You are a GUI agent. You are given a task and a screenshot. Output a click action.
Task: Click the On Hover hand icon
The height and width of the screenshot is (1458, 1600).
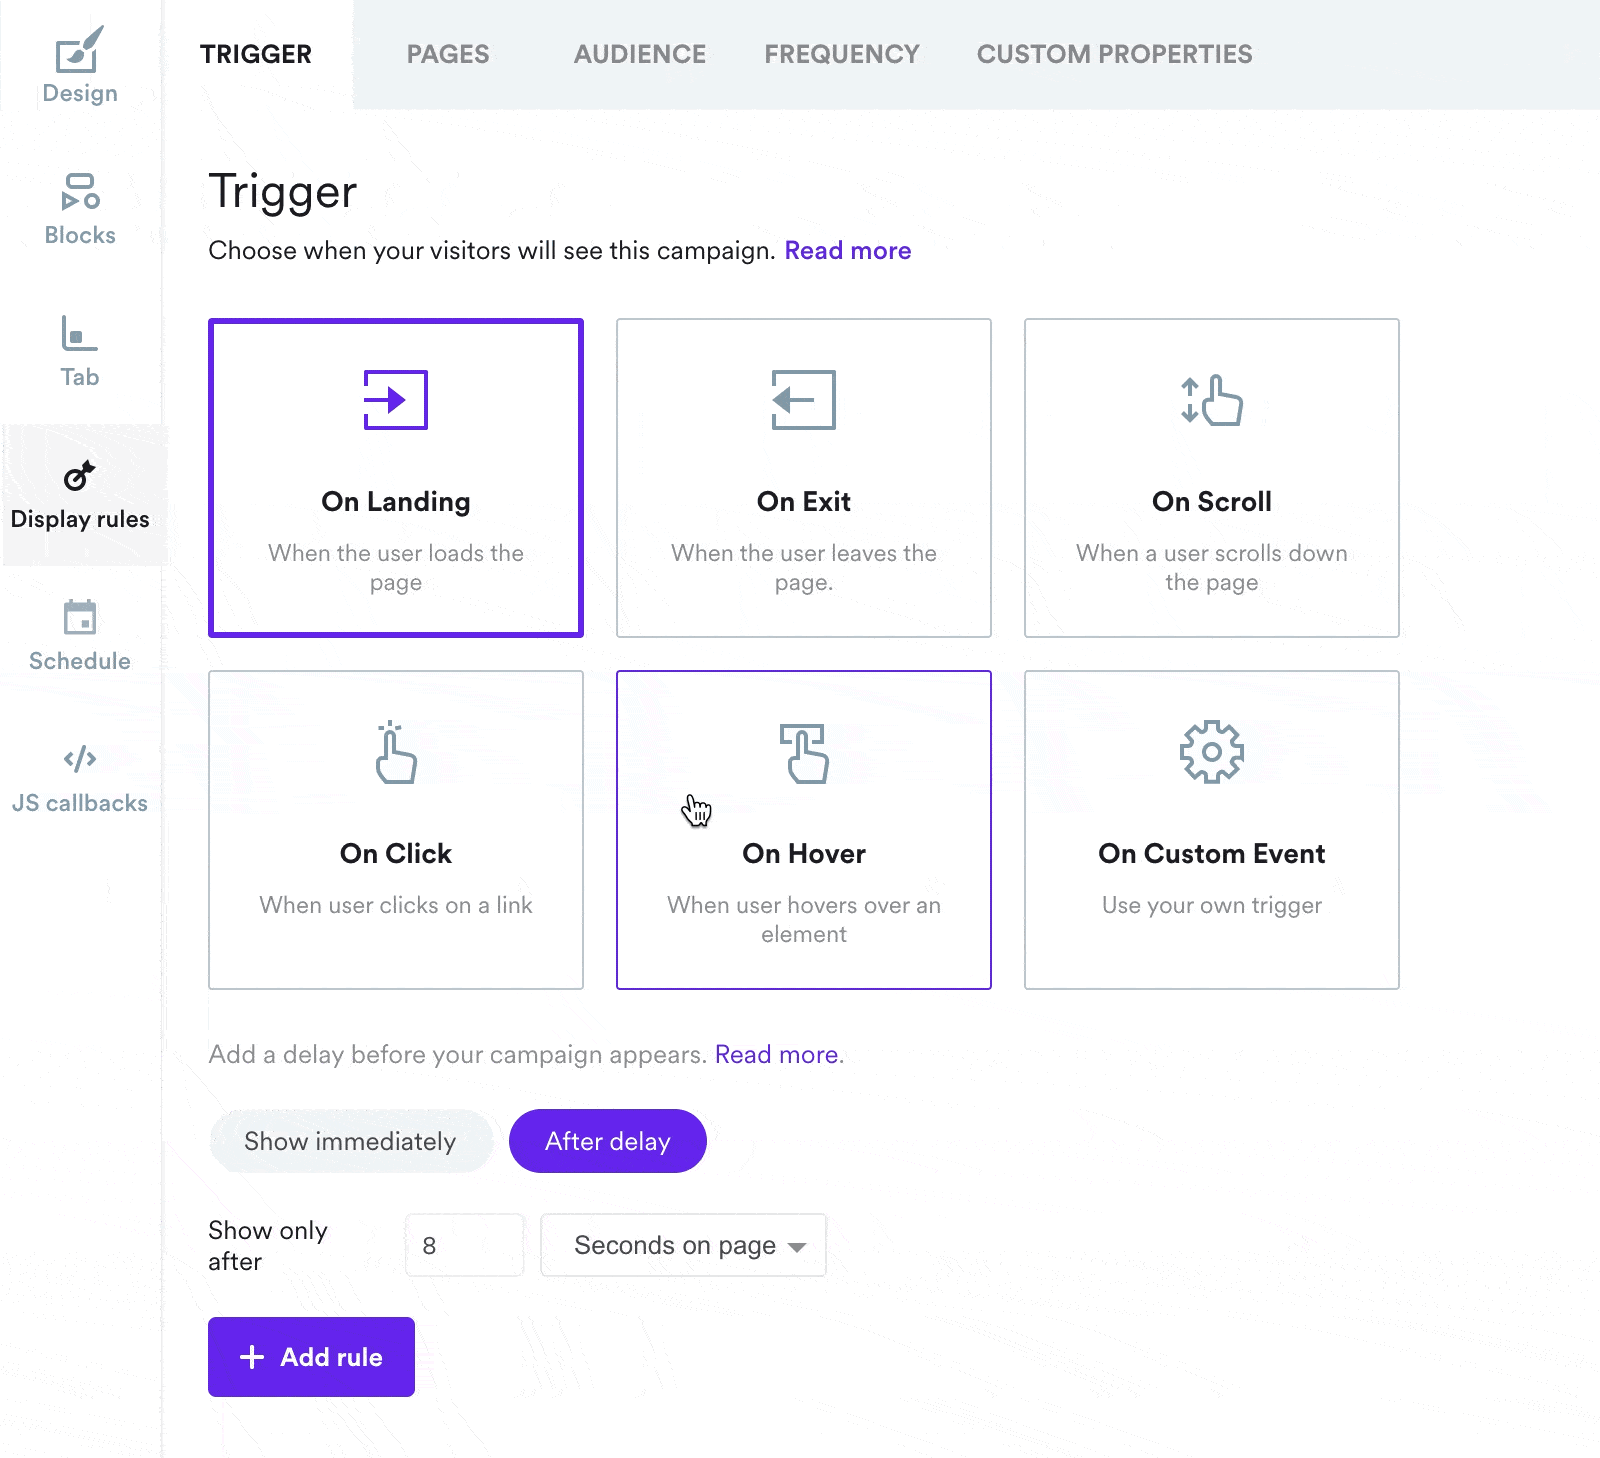(x=804, y=753)
